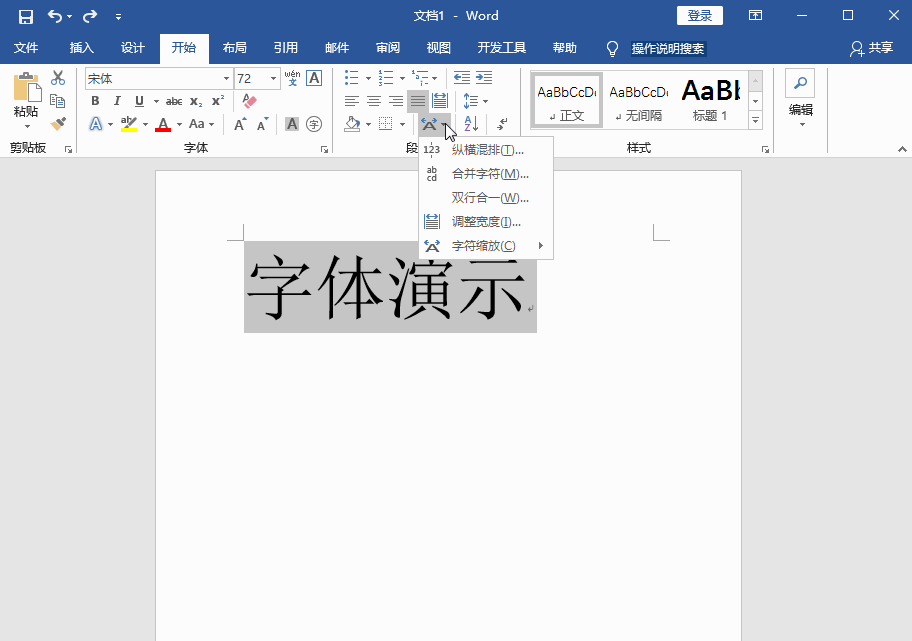Clear all formatting with the eraser icon
The height and width of the screenshot is (641, 912).
(x=248, y=100)
